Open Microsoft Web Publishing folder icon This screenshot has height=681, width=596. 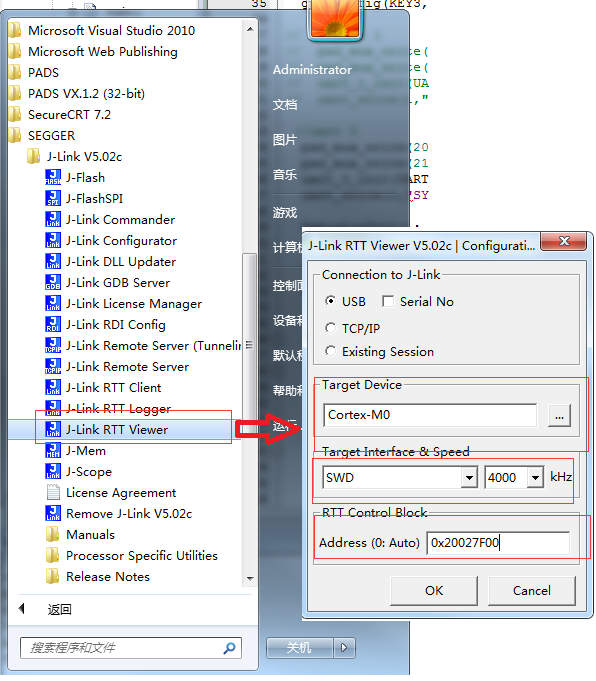pos(15,51)
